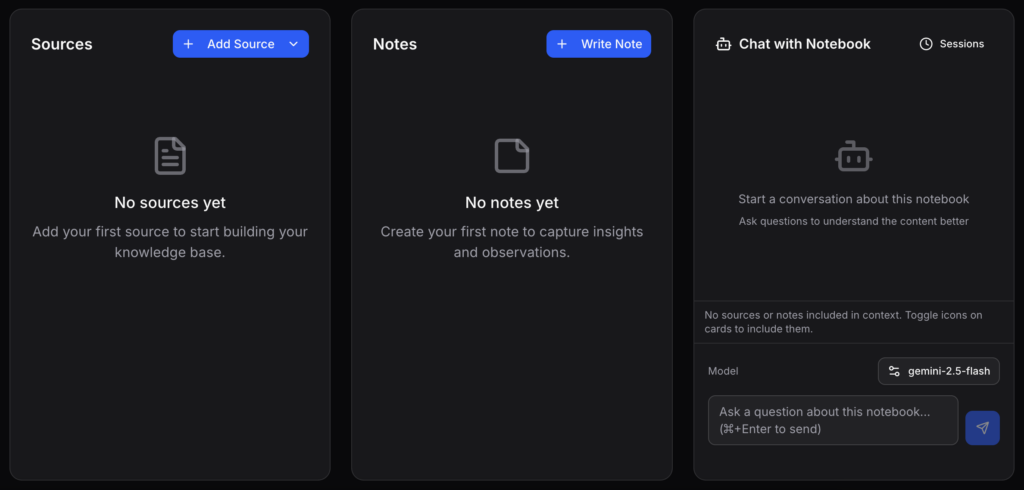The width and height of the screenshot is (1024, 490).
Task: Open the Sessions list
Action: 952,44
